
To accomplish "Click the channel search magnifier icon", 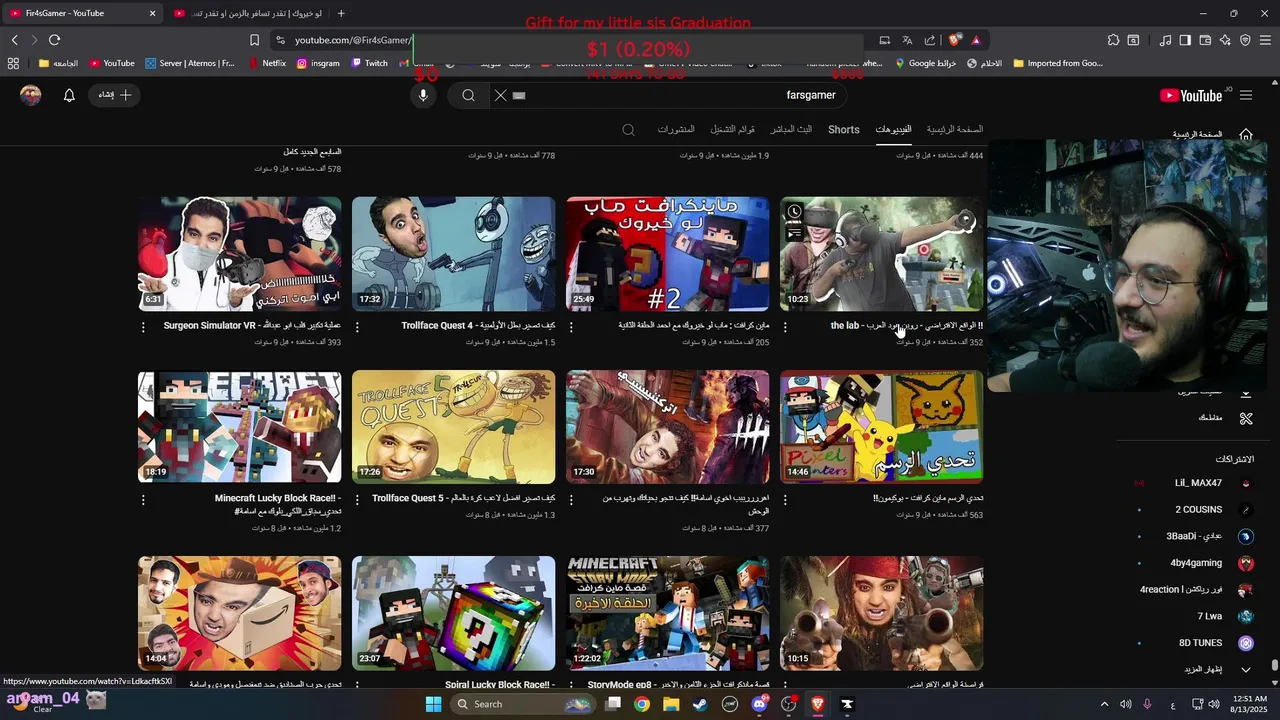I will (628, 130).
